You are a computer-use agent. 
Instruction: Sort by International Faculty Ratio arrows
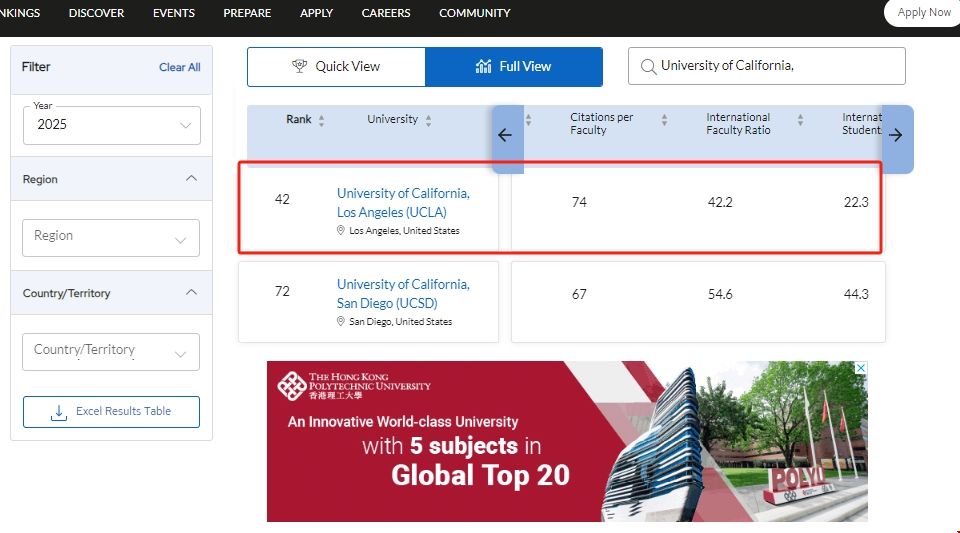click(x=800, y=120)
